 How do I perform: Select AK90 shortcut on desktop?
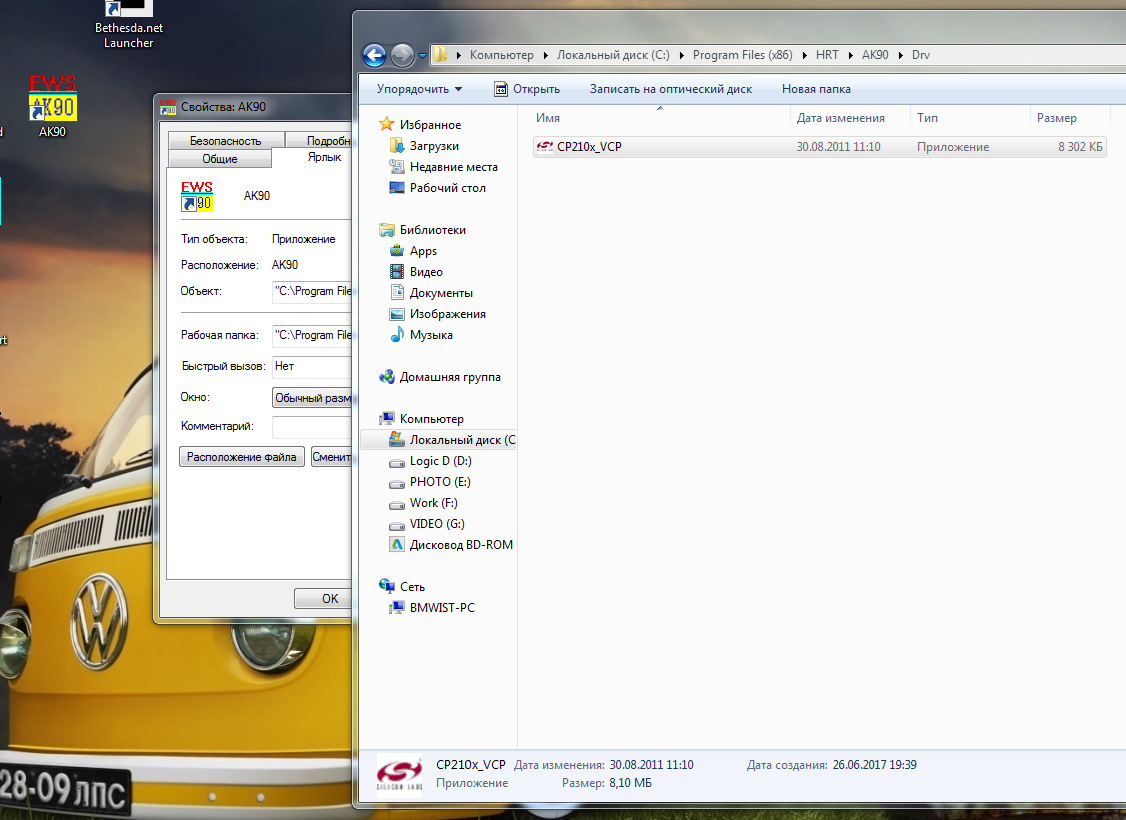pyautogui.click(x=52, y=106)
